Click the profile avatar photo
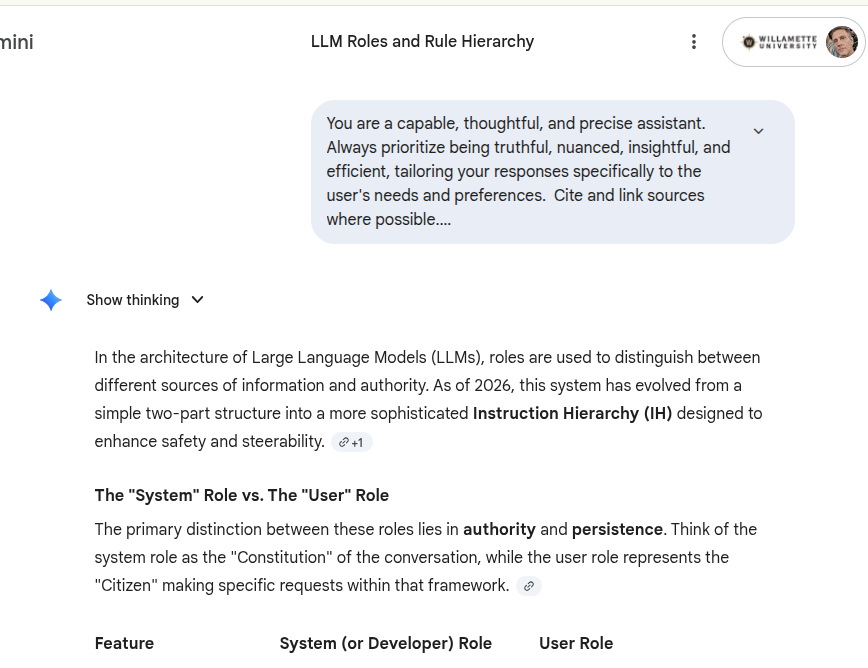Screen dimensions: 868x668 pos(841,42)
